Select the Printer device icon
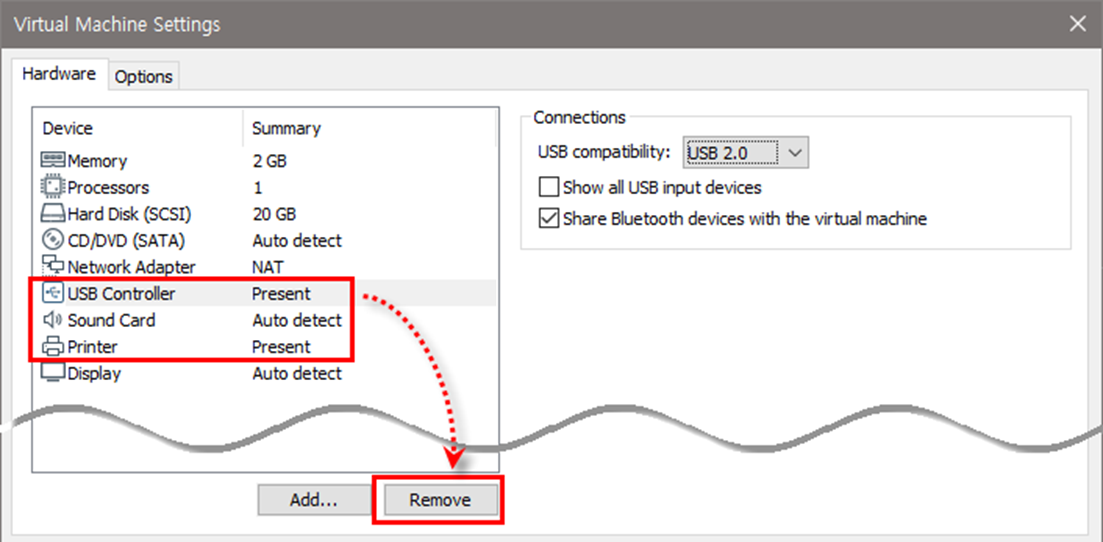Image resolution: width=1103 pixels, height=542 pixels. [x=52, y=347]
